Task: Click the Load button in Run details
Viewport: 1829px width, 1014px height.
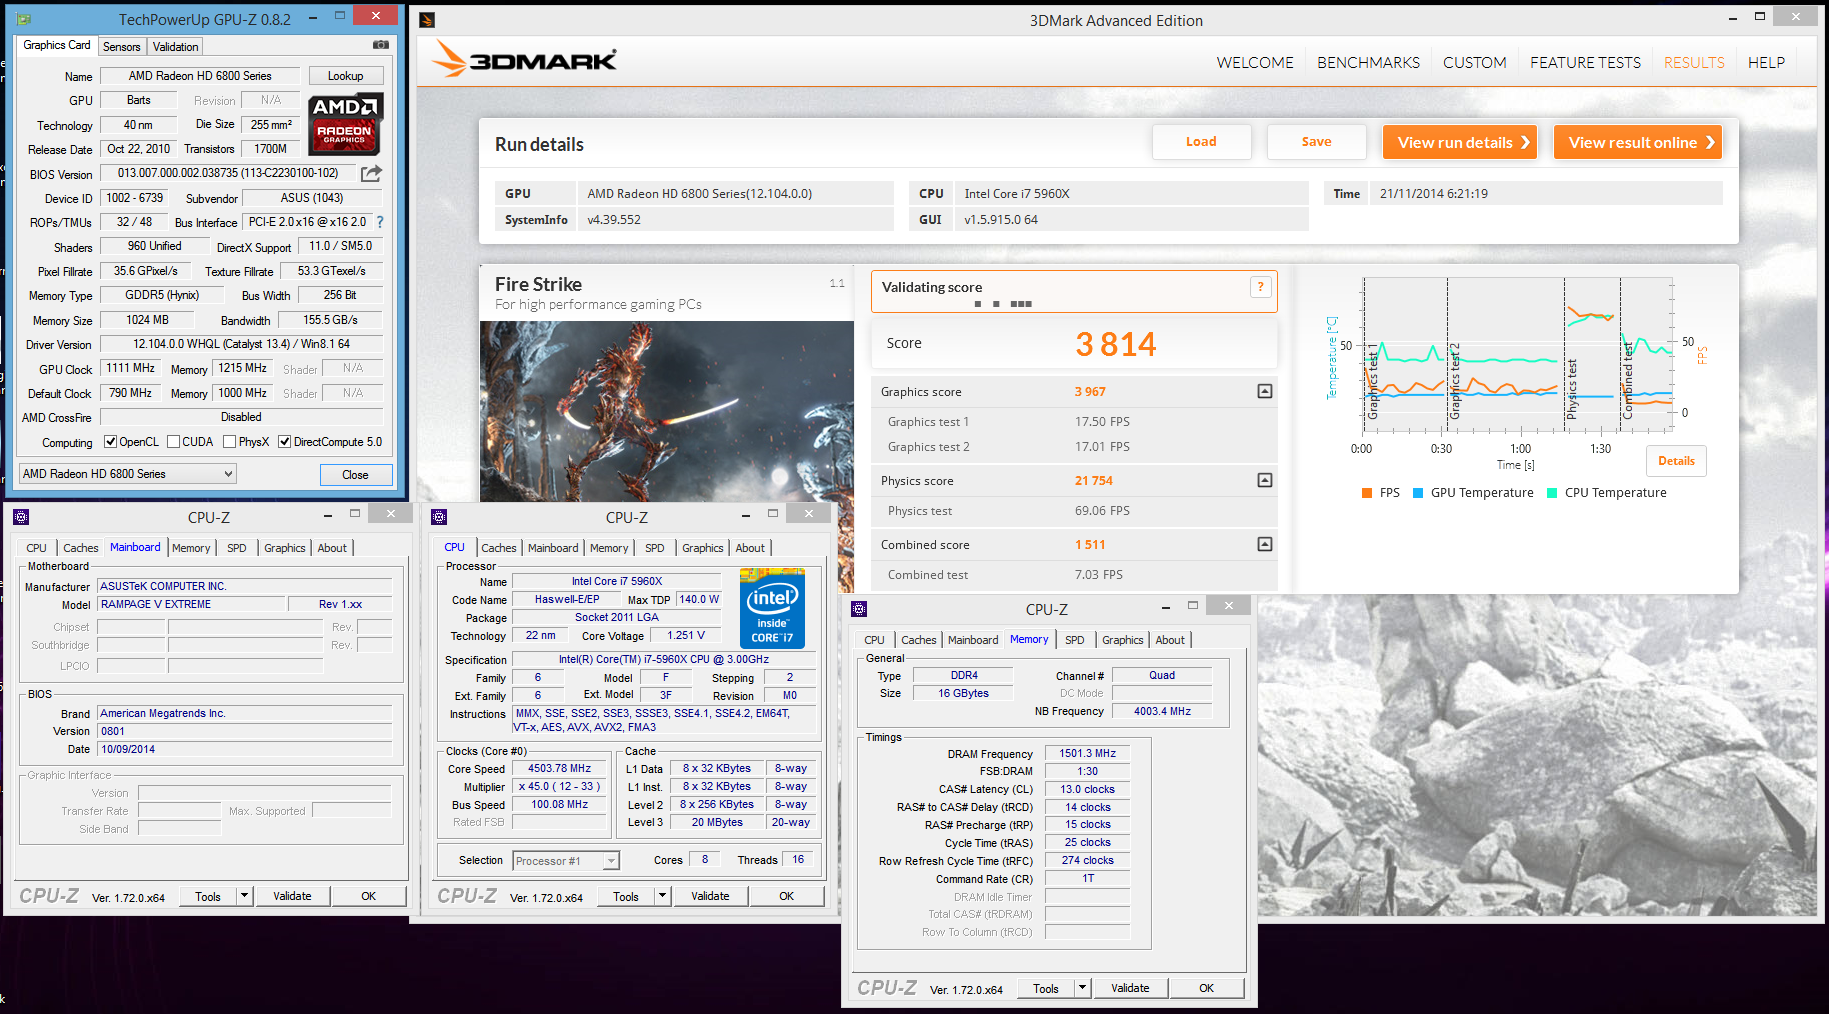Action: click(x=1201, y=142)
